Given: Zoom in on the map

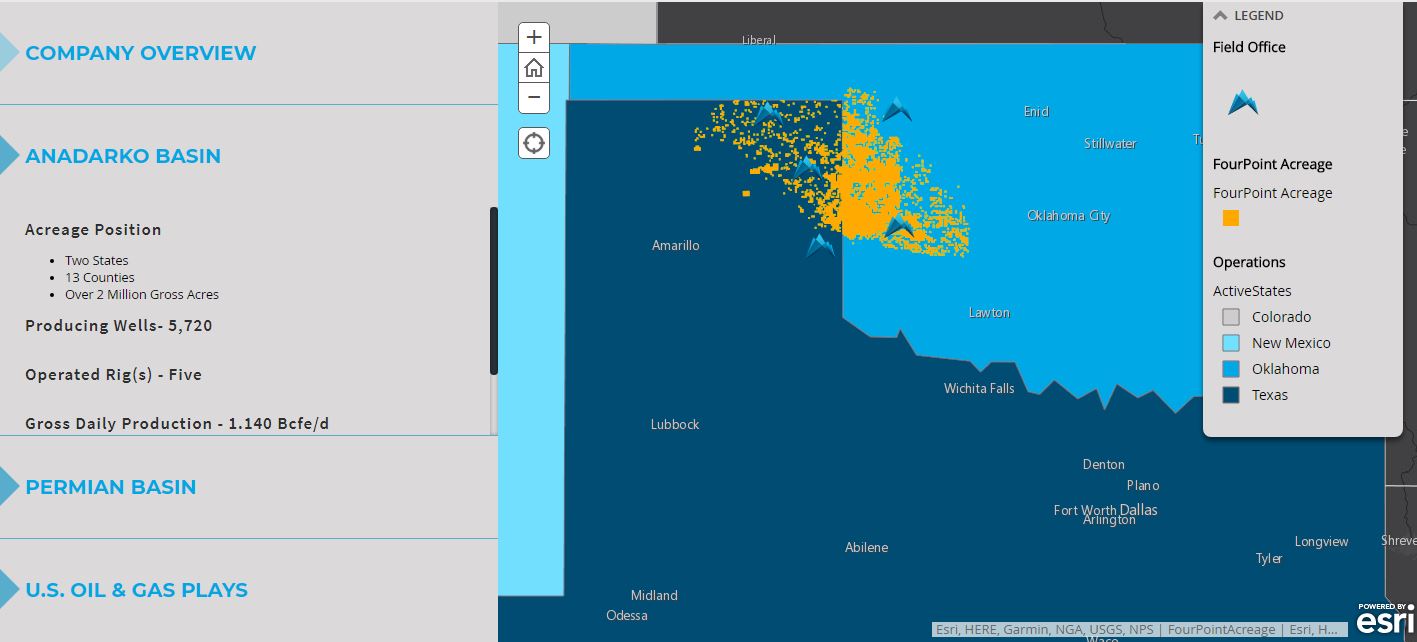Looking at the screenshot, I should coord(534,38).
